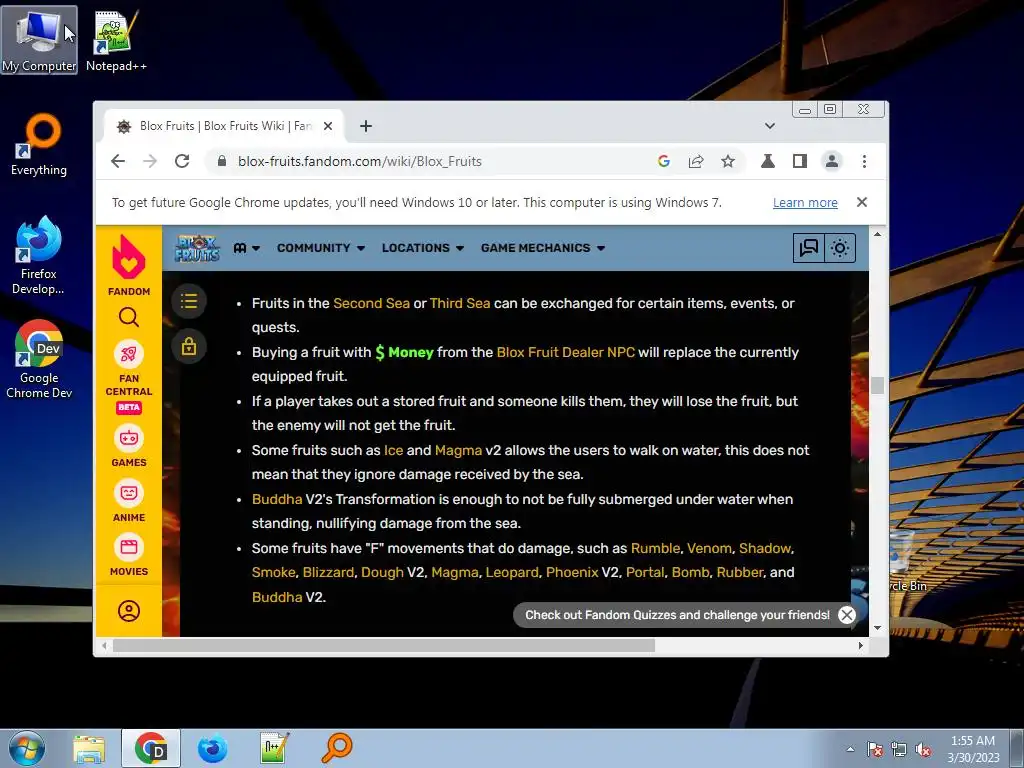Image resolution: width=1024 pixels, height=768 pixels.
Task: Open the Venom fruit link
Action: (x=709, y=549)
